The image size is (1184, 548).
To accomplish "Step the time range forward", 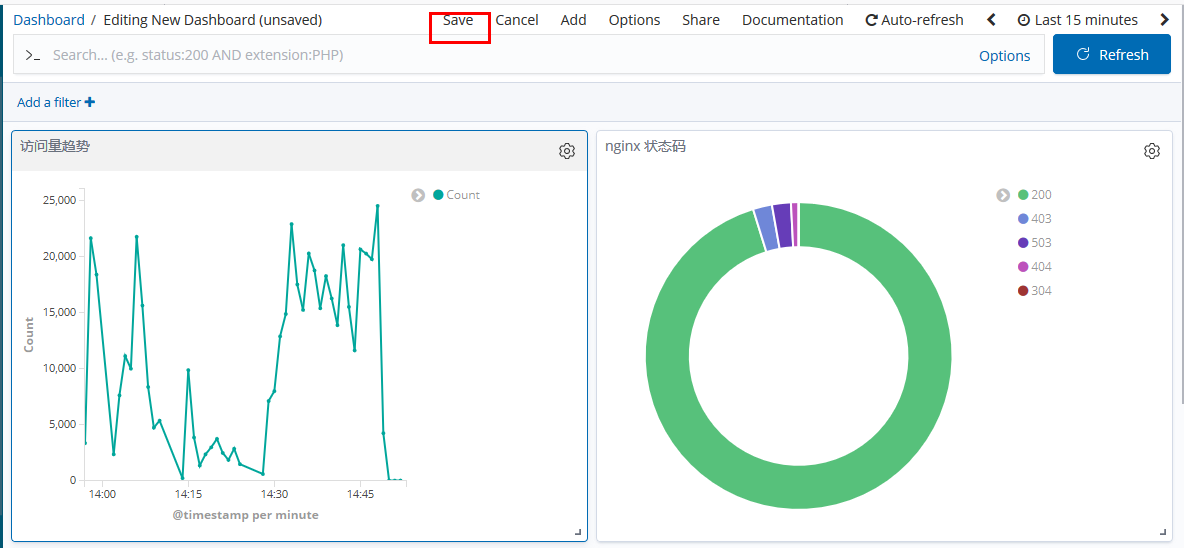I will [1164, 20].
